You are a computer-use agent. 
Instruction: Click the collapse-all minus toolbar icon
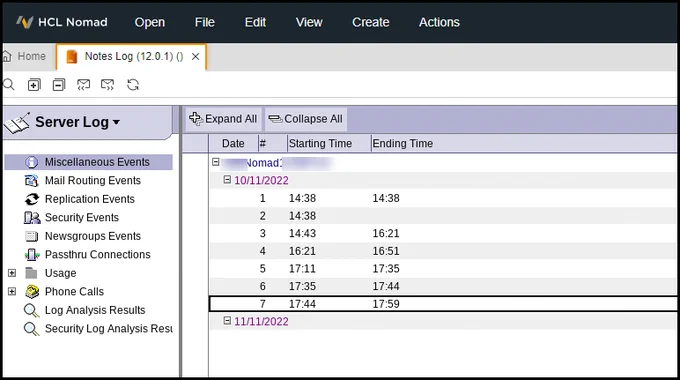click(59, 85)
